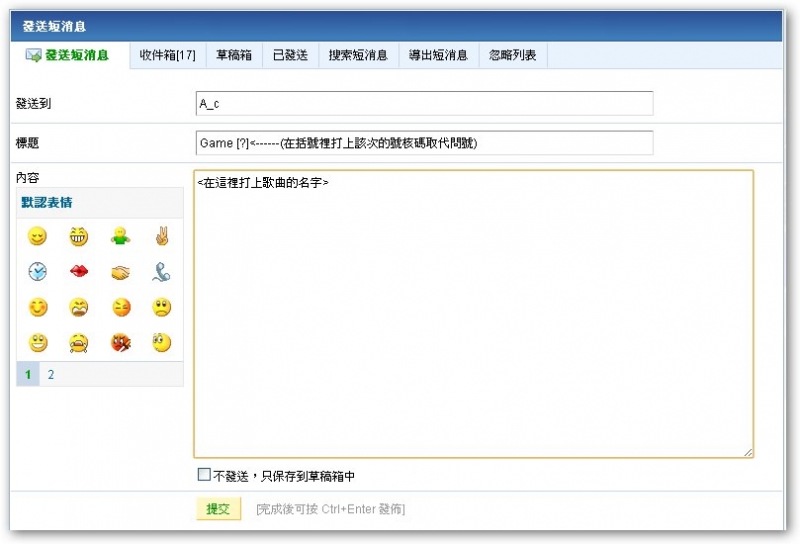Screen dimensions: 800x544
Task: Select emoticon page 1
Action: [x=28, y=375]
